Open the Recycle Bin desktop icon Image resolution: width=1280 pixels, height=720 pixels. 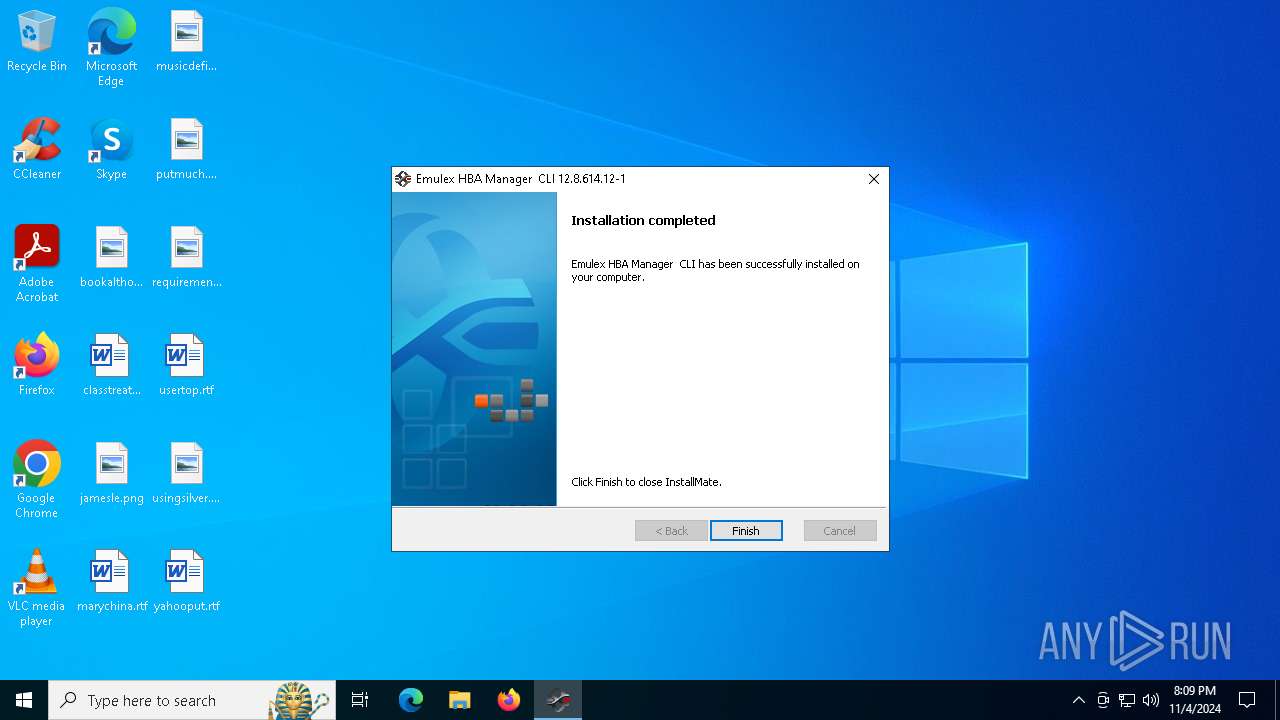[37, 42]
